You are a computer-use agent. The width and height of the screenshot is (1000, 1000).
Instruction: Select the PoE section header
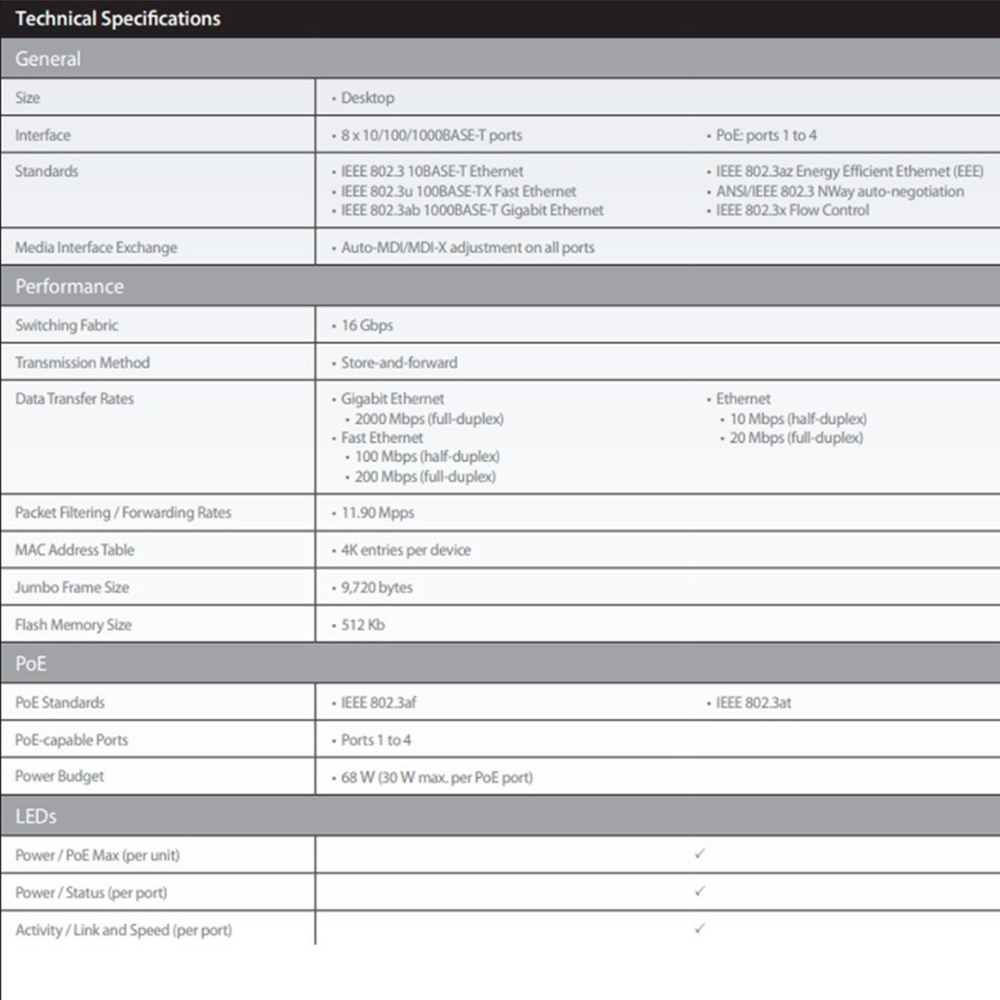pos(31,664)
